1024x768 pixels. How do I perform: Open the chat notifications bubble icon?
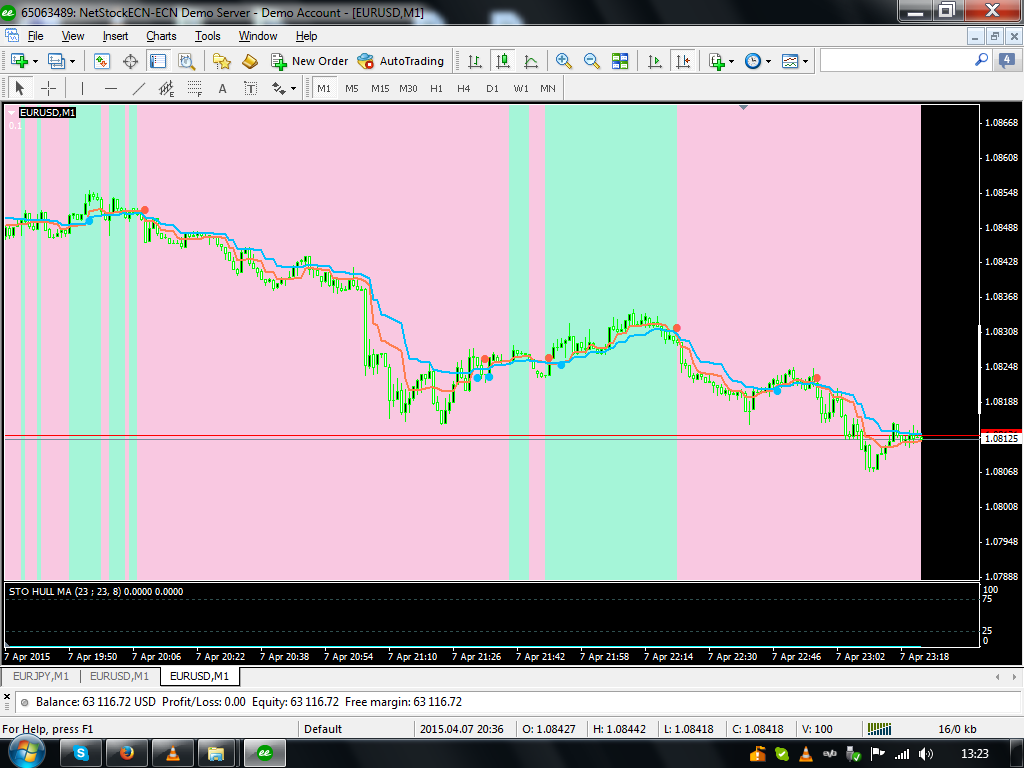(x=1006, y=61)
